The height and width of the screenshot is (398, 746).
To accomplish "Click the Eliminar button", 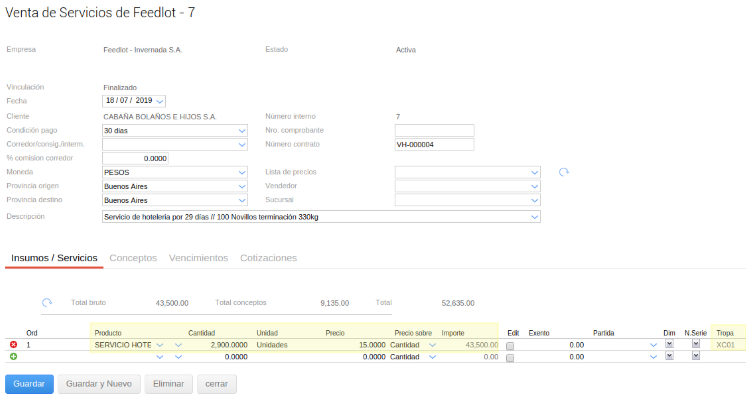I will click(x=168, y=384).
